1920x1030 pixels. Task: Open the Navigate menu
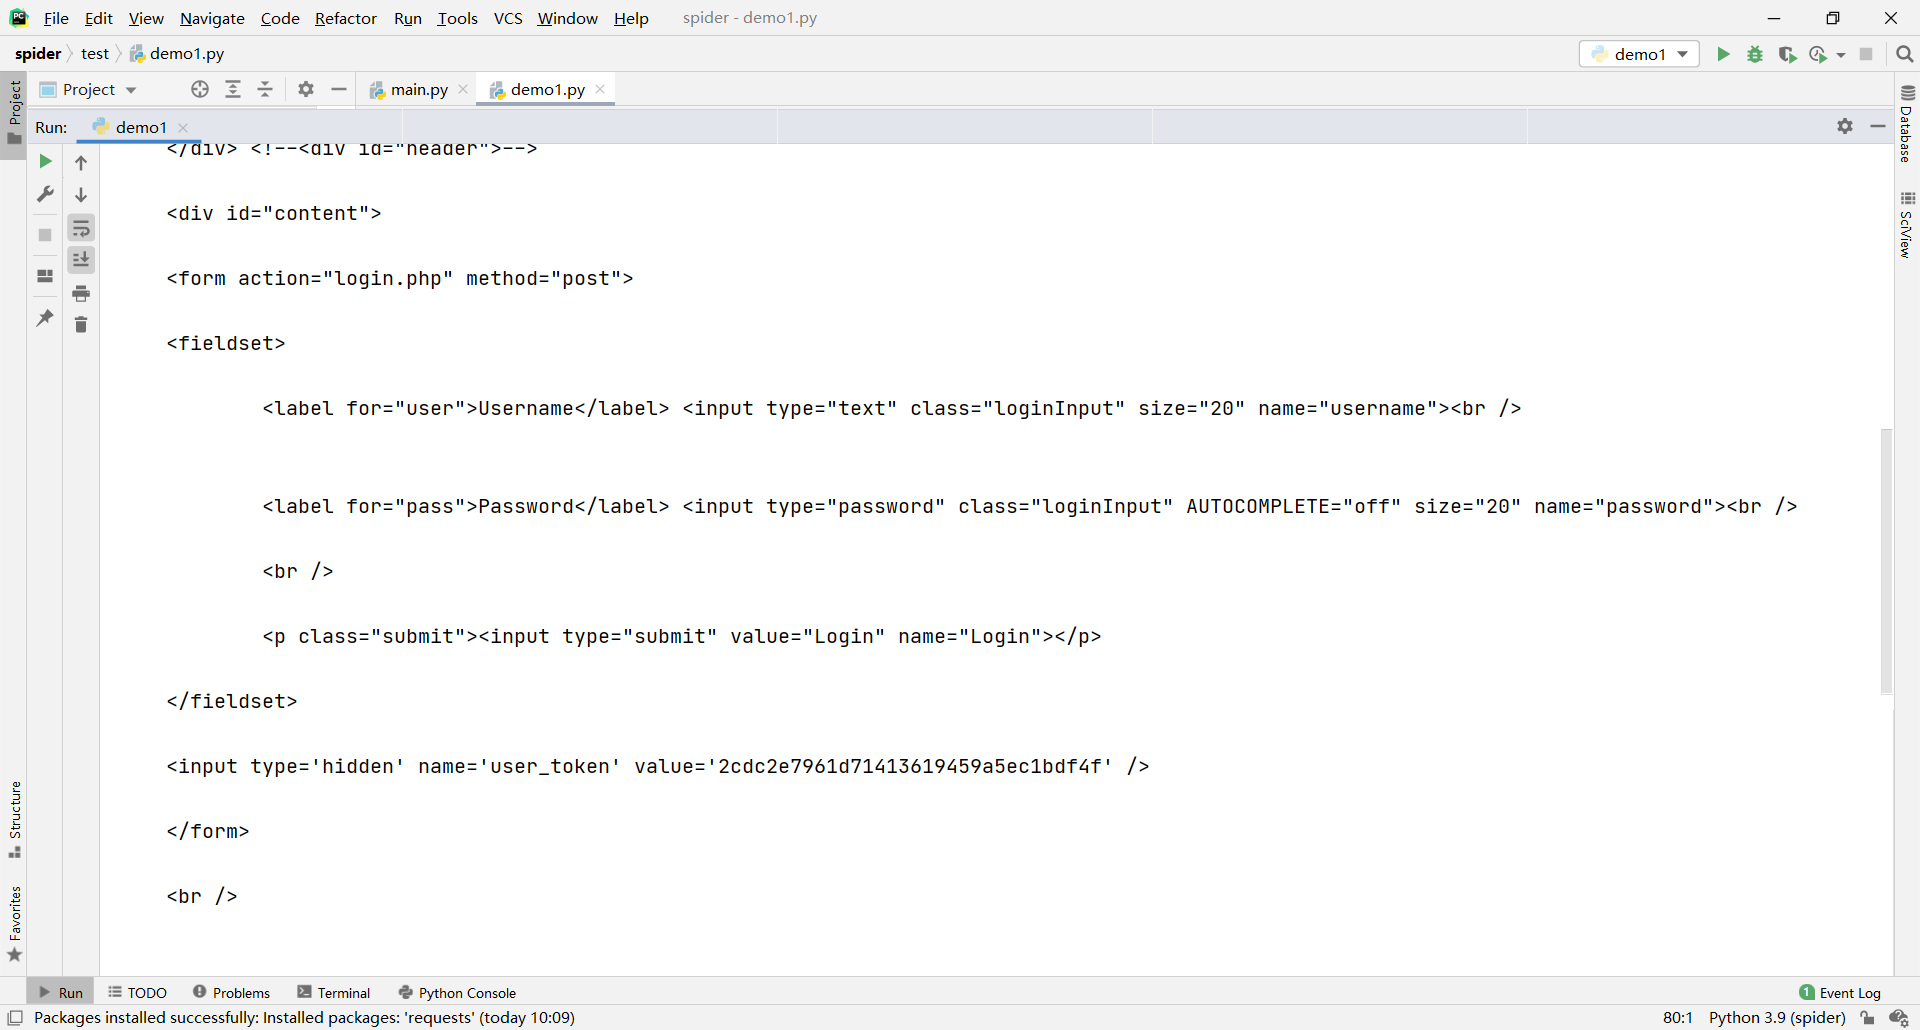pyautogui.click(x=212, y=18)
